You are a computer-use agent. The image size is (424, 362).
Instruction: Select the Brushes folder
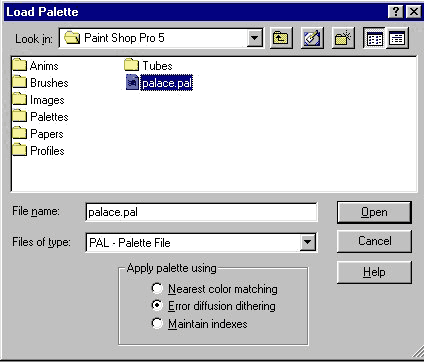pos(40,83)
